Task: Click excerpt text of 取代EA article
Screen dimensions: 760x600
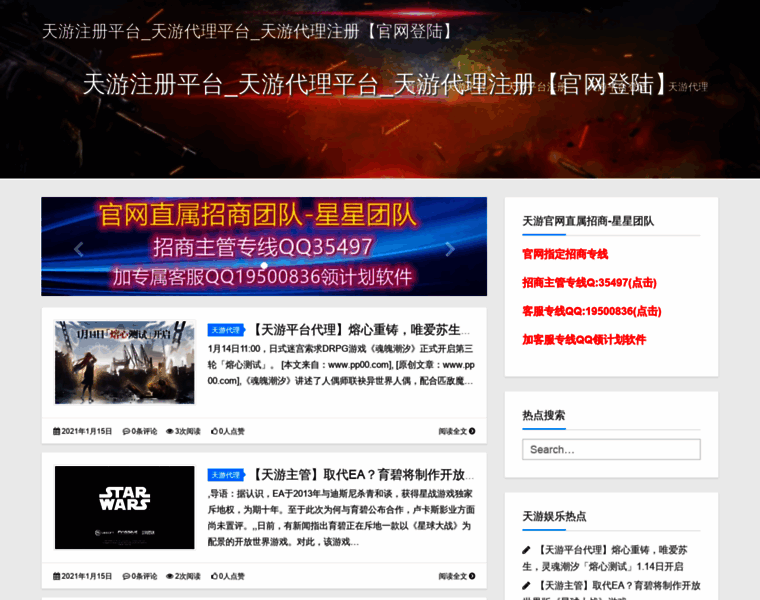Action: (341, 518)
